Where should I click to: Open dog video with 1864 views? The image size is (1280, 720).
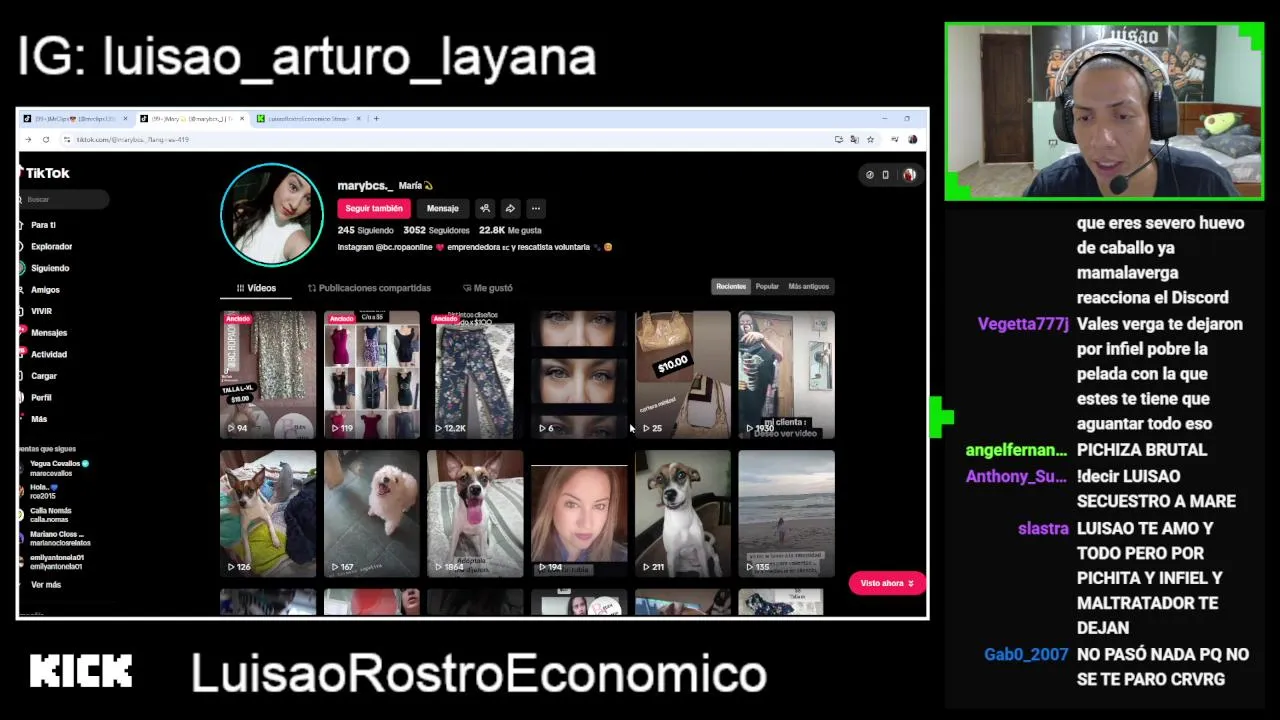[475, 514]
